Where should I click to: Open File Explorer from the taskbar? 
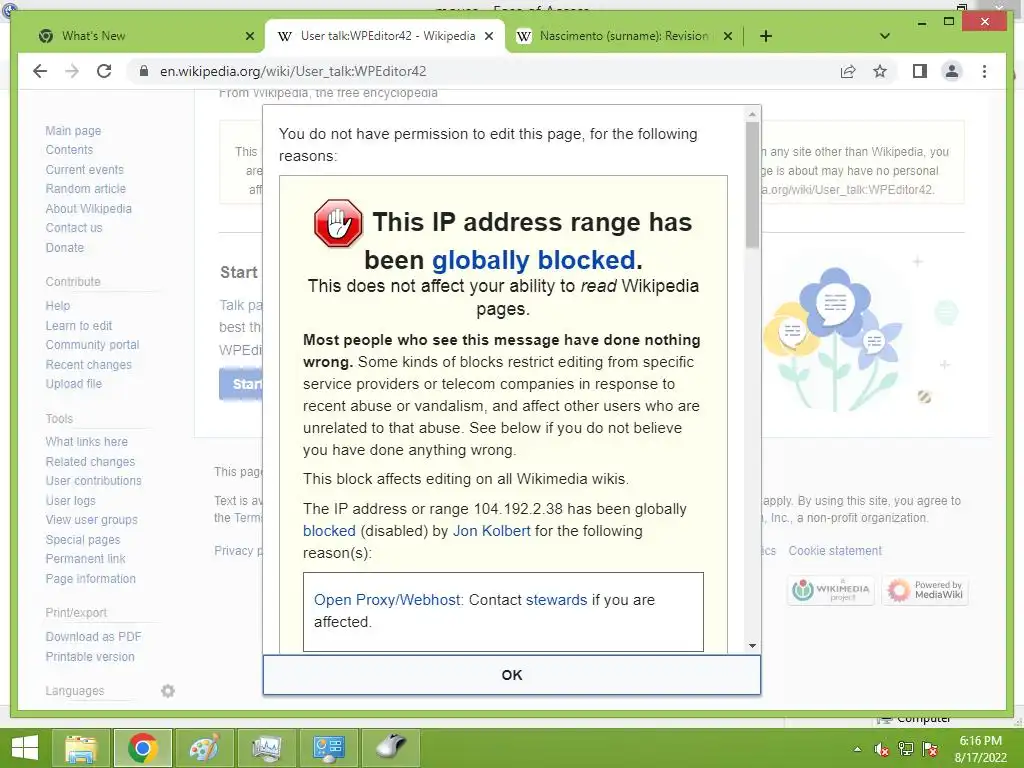click(80, 748)
